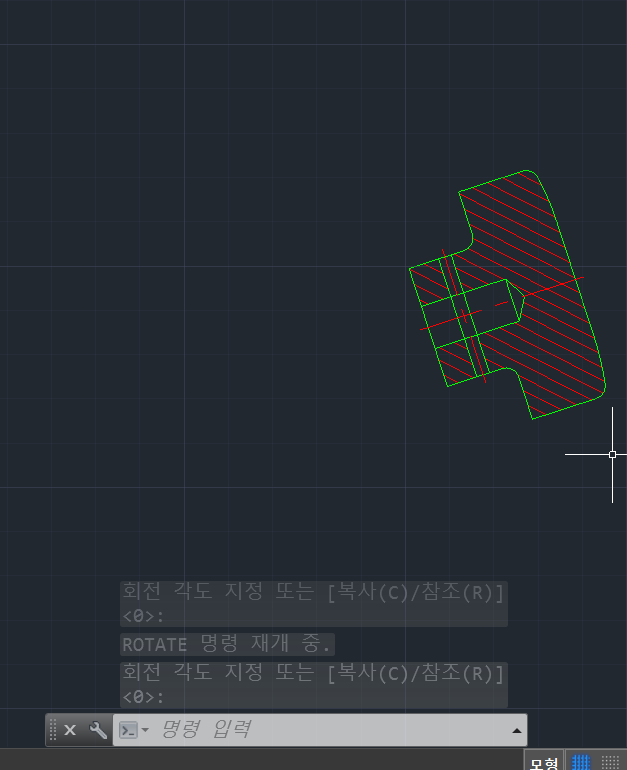Select the hatched section part drawing

point(507,295)
